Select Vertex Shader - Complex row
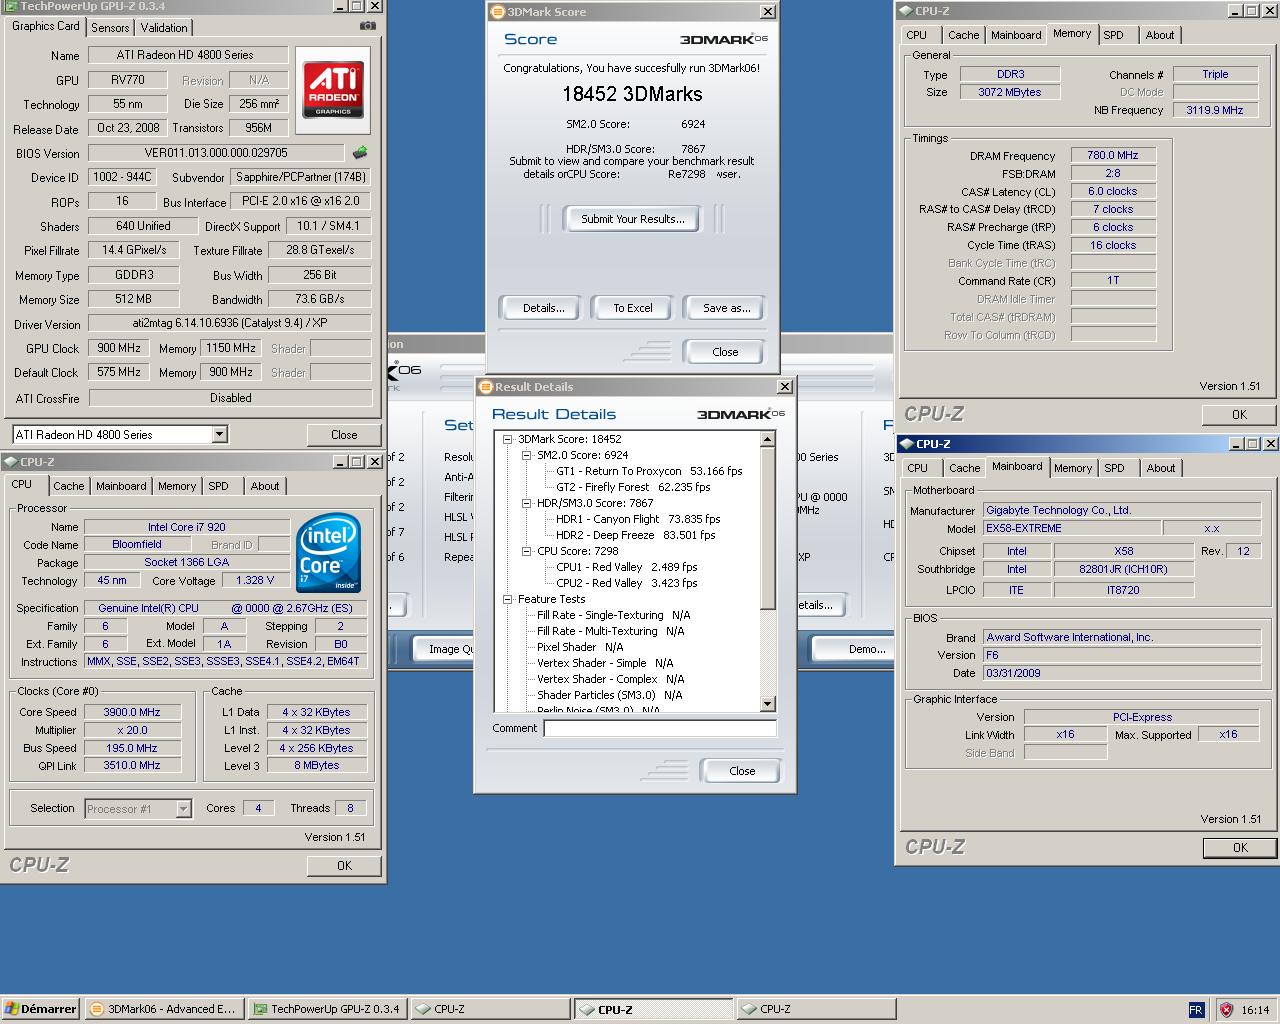This screenshot has width=1280, height=1024. [610, 679]
